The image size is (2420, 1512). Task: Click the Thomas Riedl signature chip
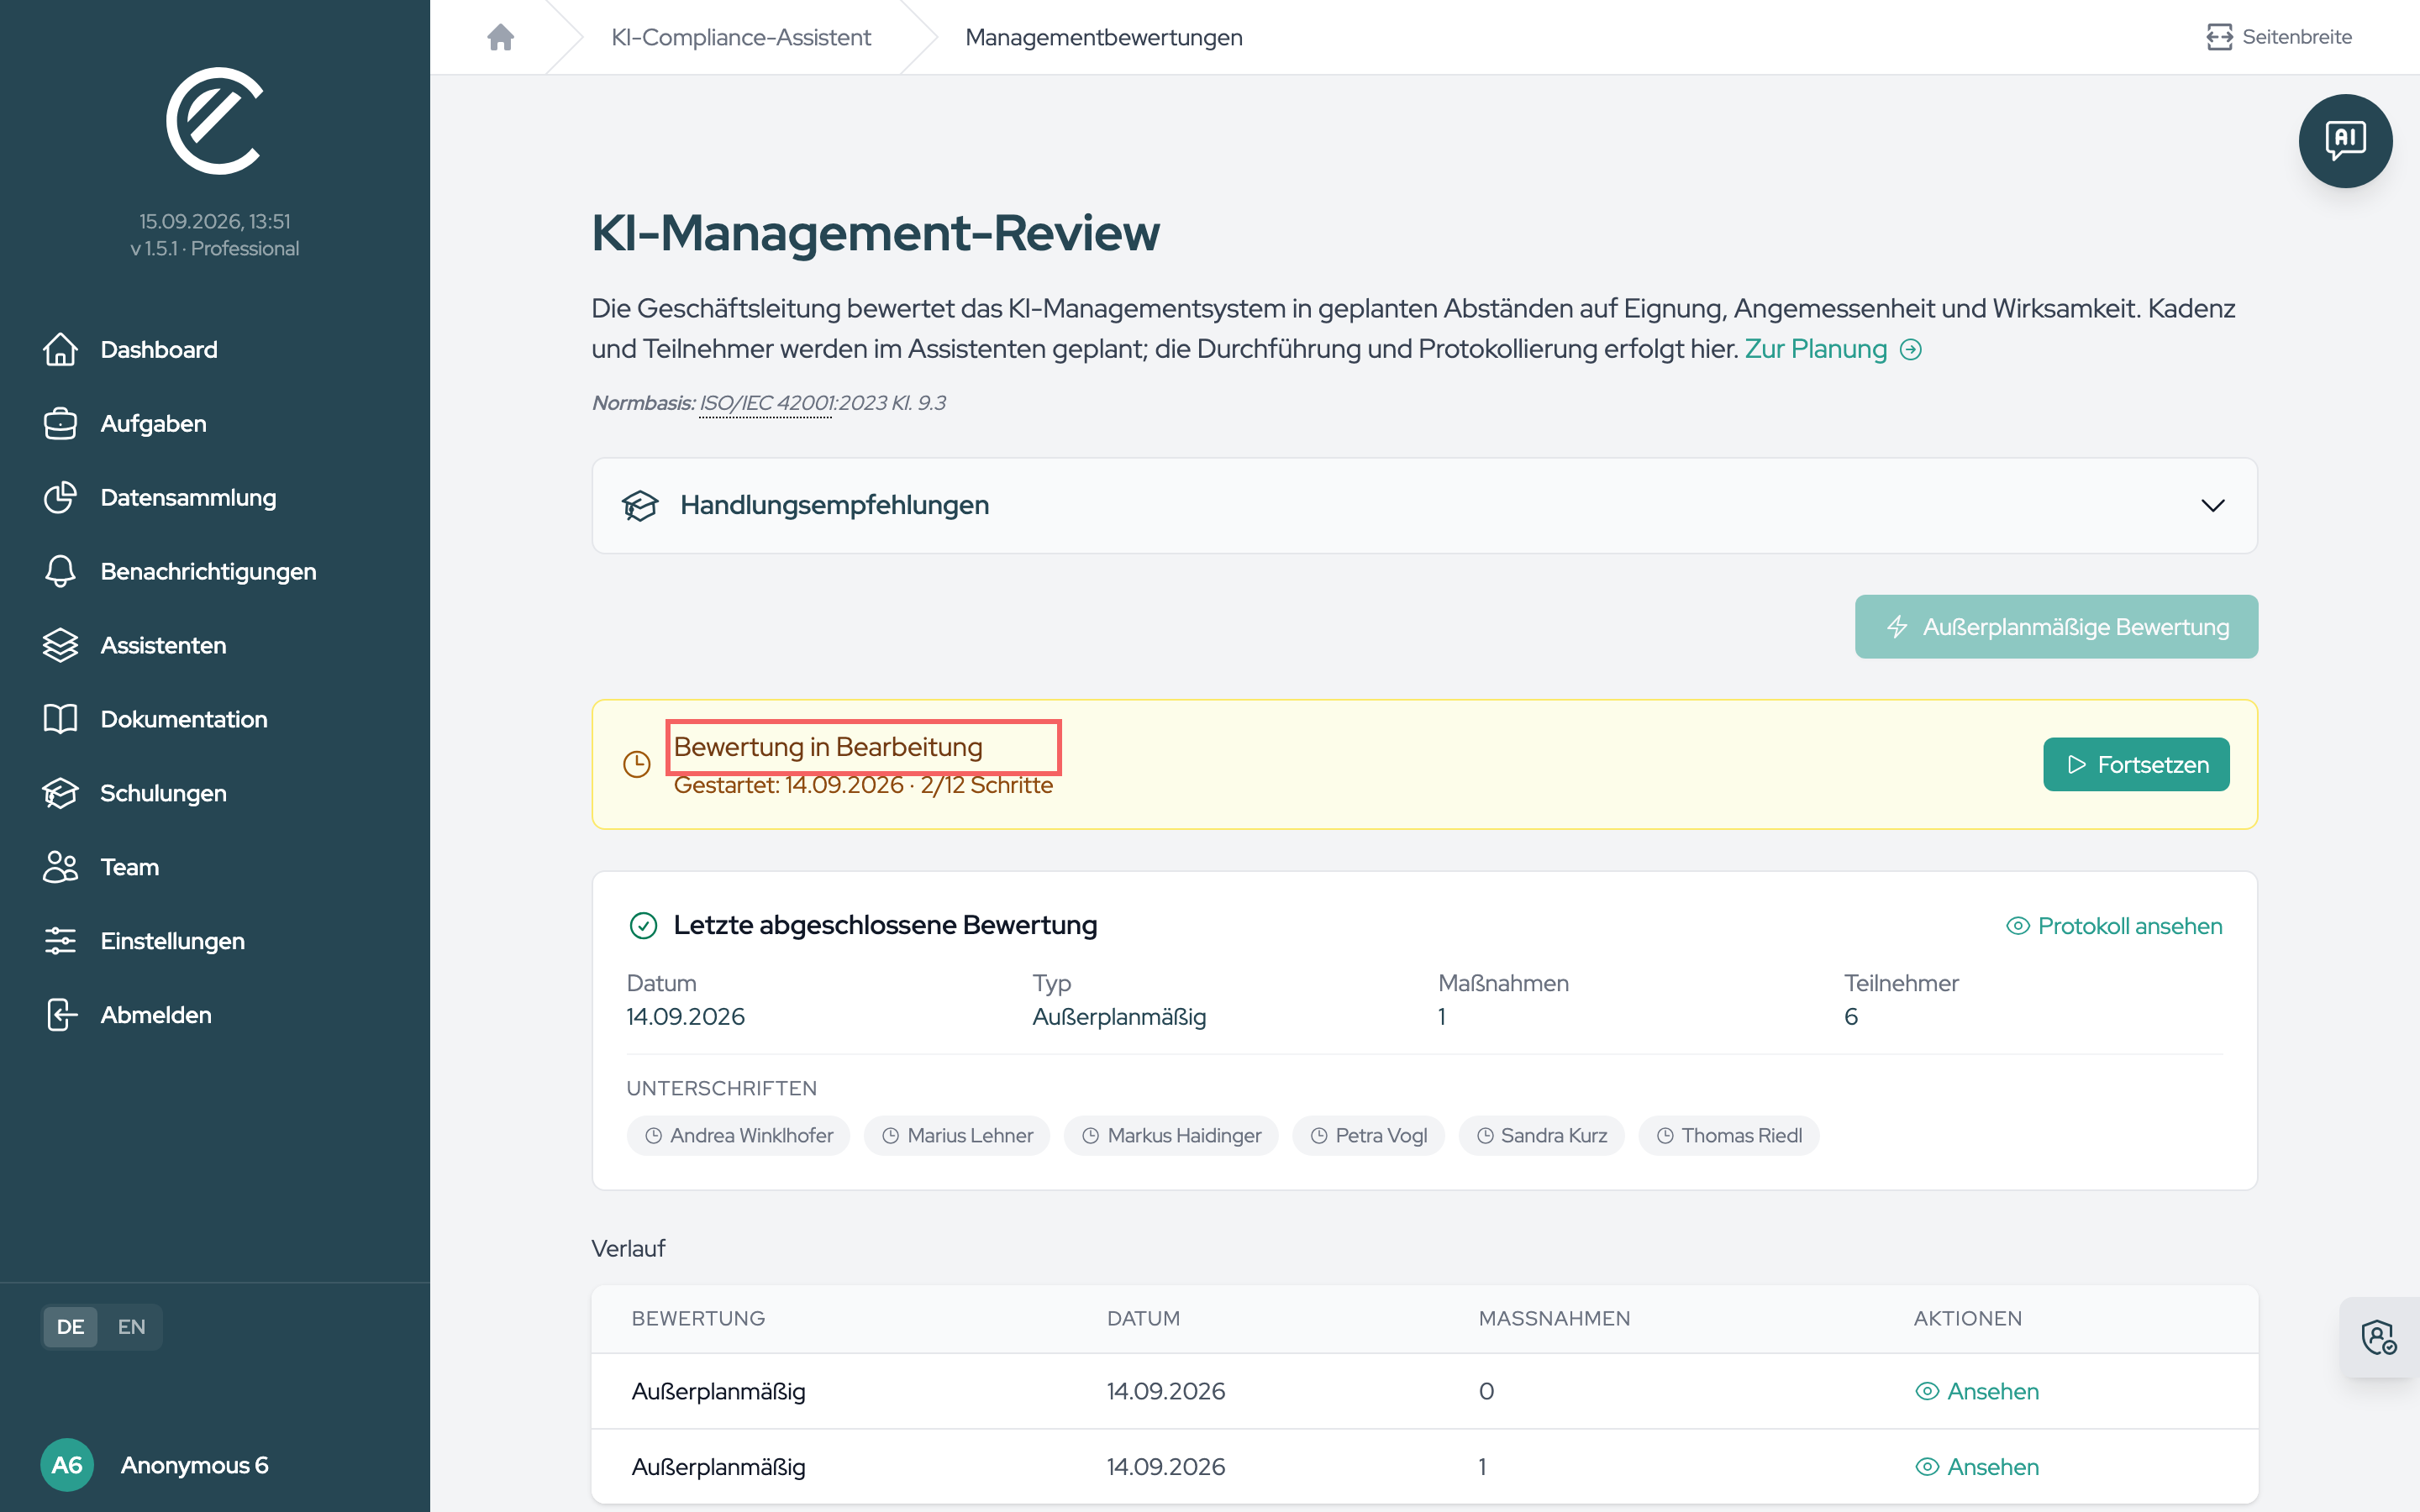(1728, 1135)
